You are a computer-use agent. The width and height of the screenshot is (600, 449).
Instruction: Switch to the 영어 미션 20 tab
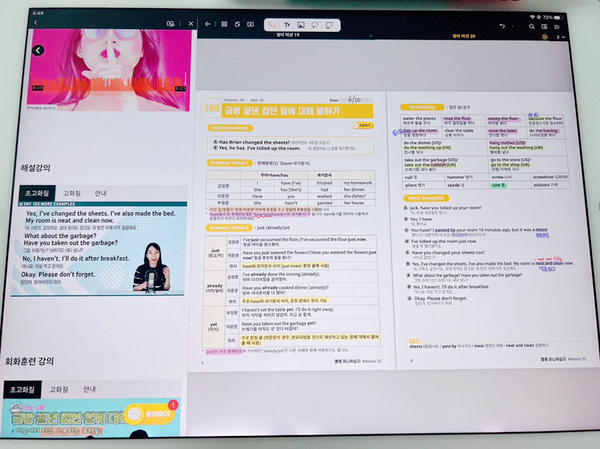point(464,36)
